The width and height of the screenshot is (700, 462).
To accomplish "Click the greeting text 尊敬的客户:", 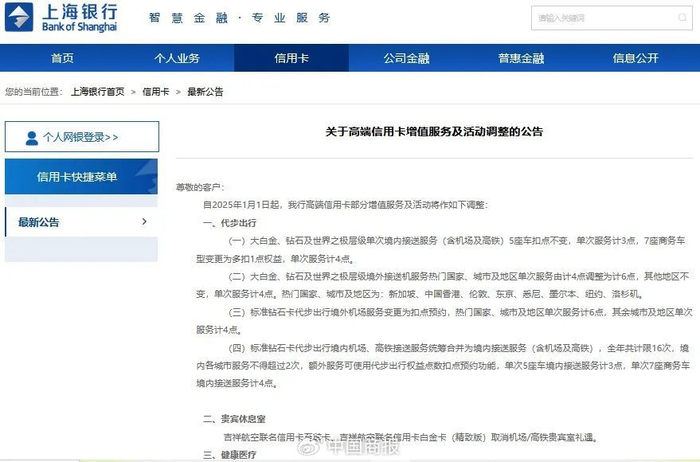I will pyautogui.click(x=200, y=187).
